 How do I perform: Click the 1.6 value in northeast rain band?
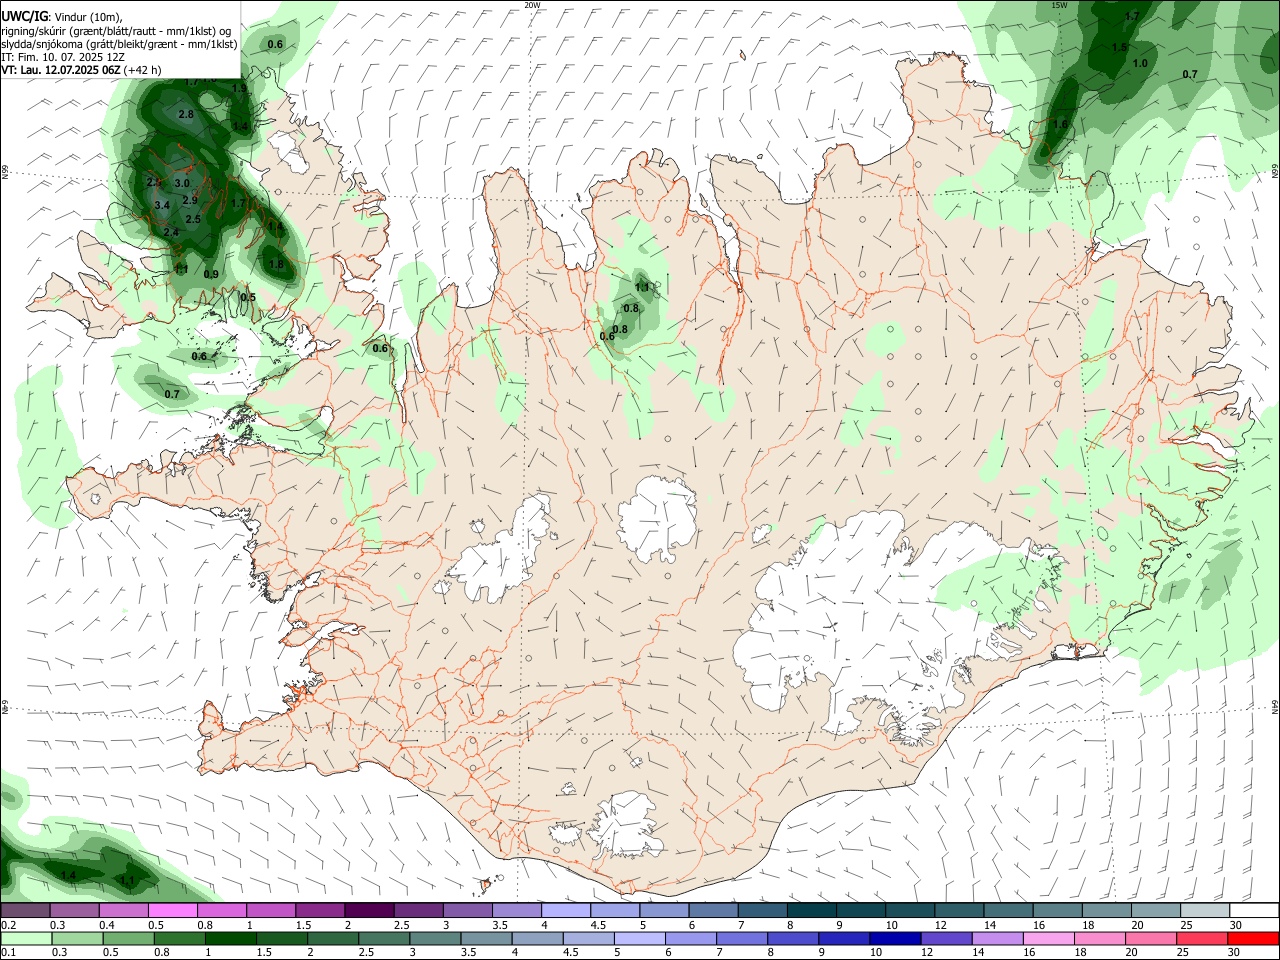pos(1061,125)
